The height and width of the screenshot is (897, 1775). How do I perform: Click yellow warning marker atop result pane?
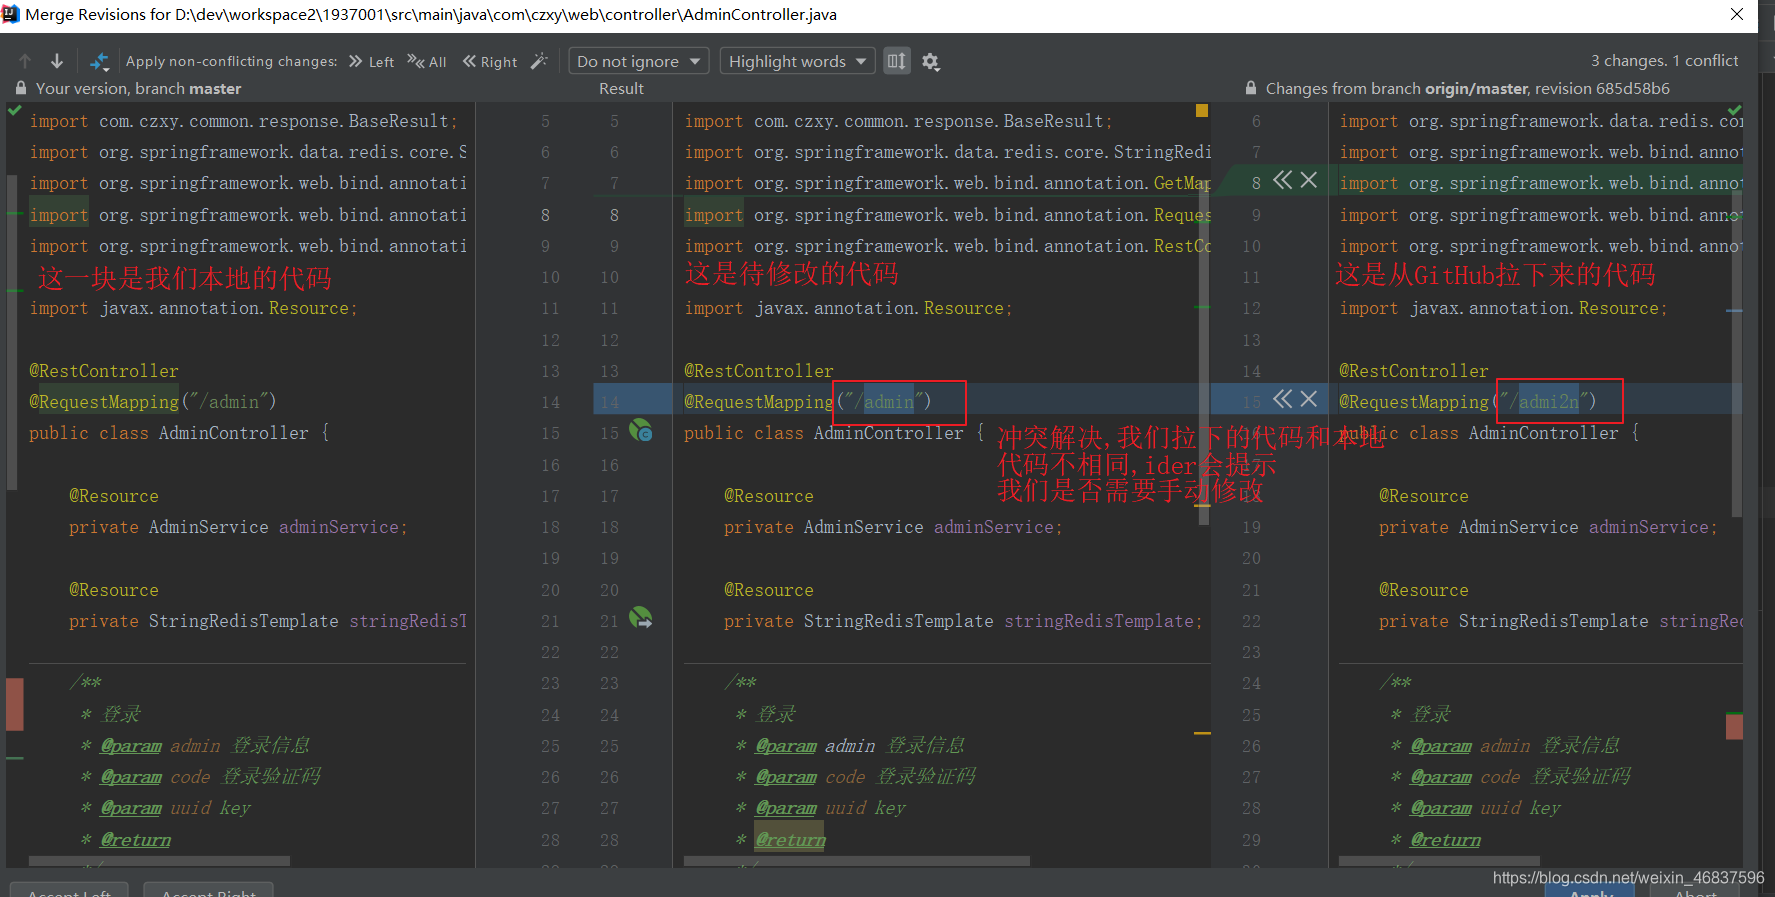1202,110
